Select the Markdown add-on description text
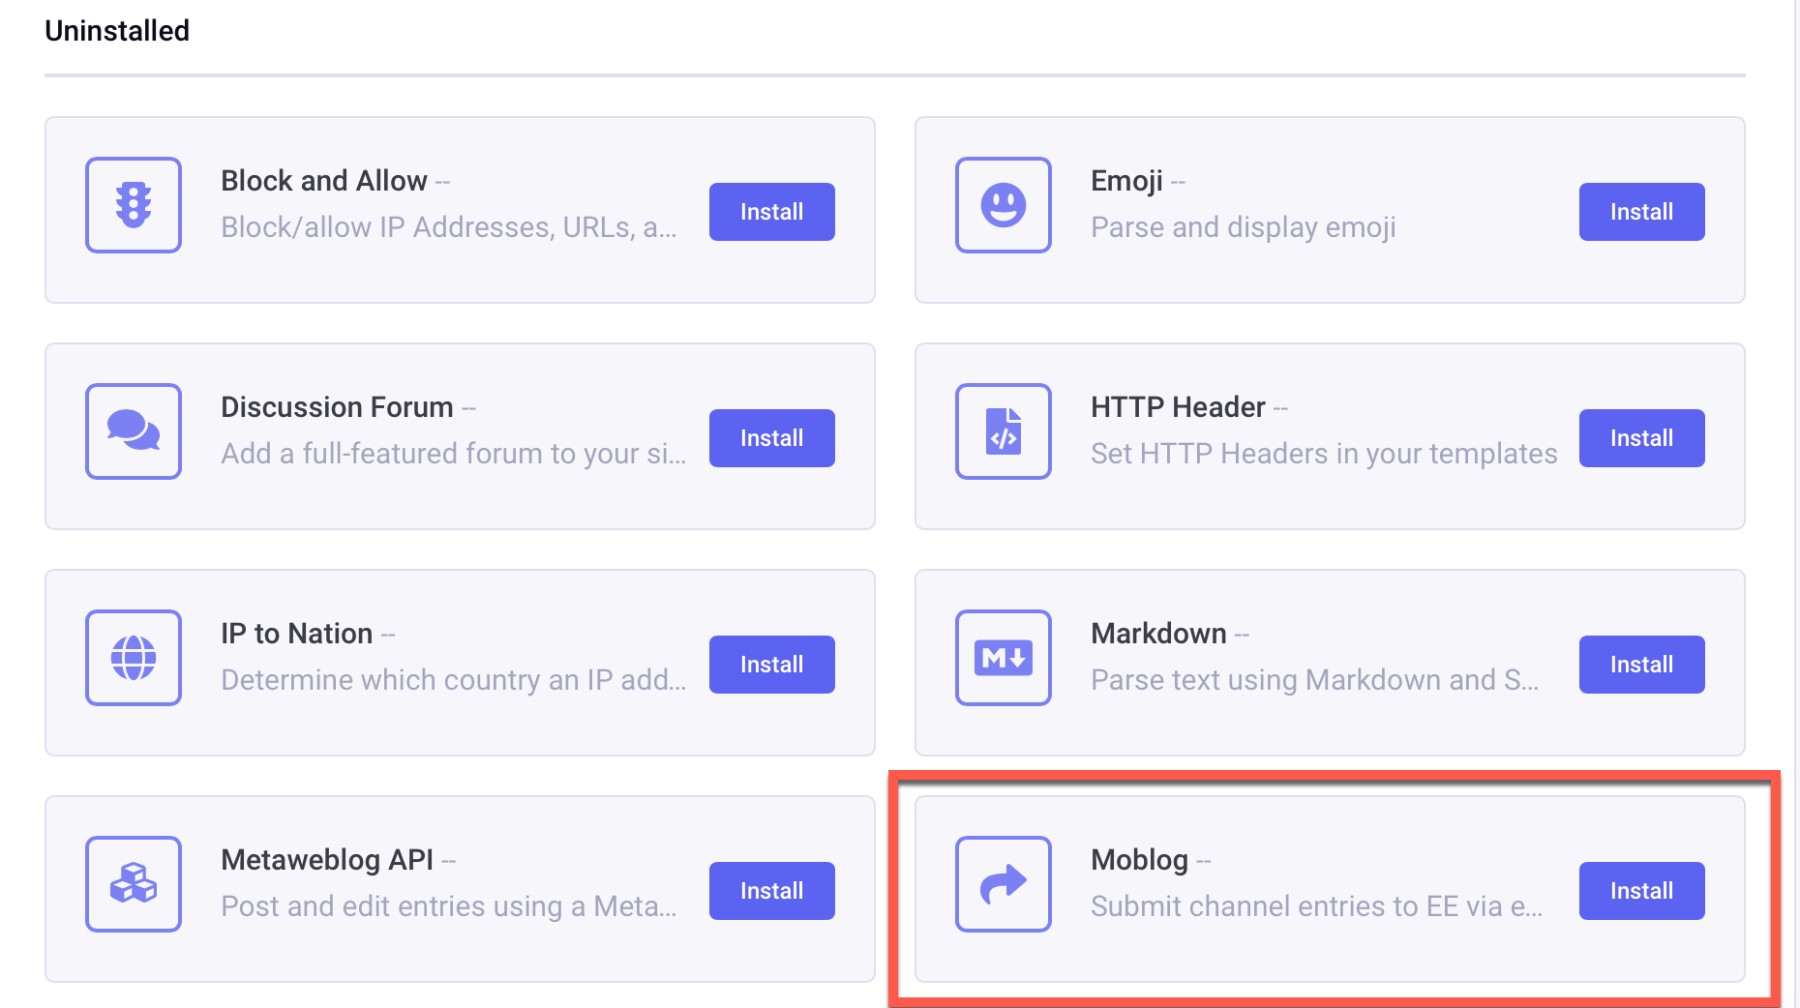1800x1008 pixels. 1314,680
